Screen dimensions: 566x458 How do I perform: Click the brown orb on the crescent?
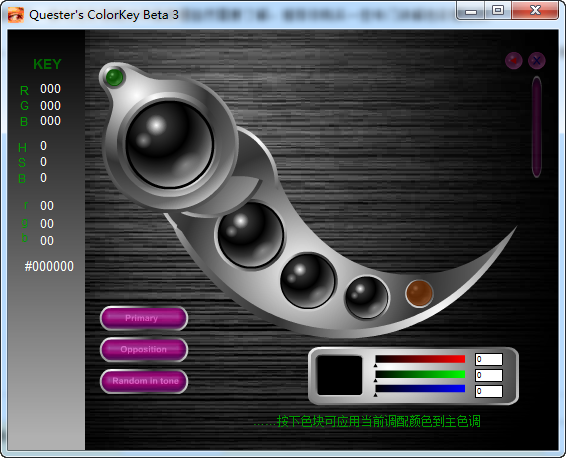[419, 293]
